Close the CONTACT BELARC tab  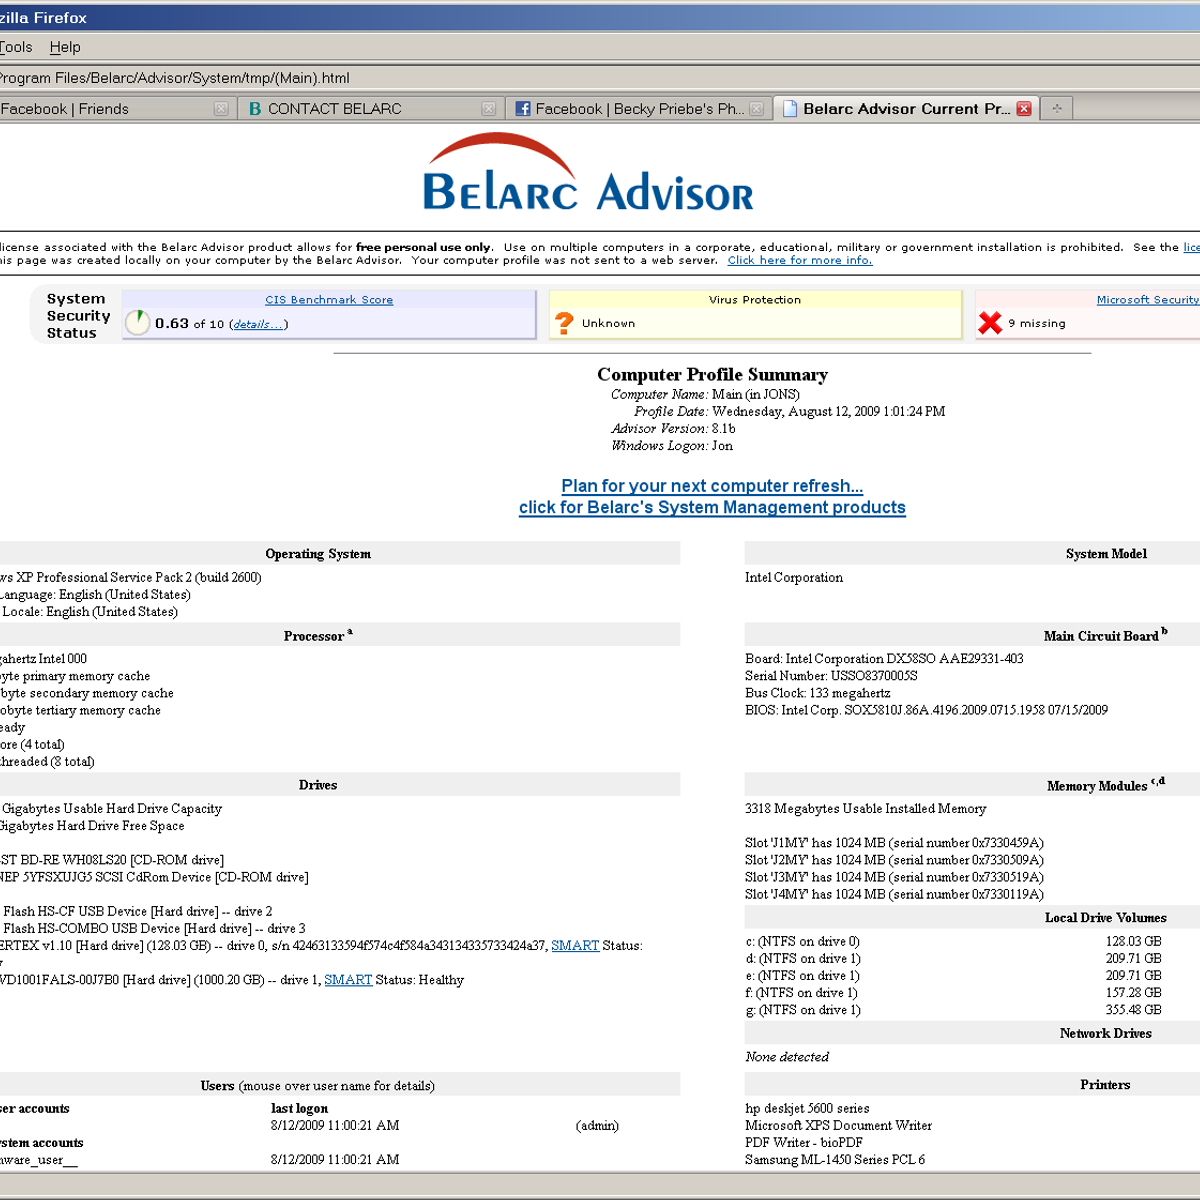pos(488,109)
